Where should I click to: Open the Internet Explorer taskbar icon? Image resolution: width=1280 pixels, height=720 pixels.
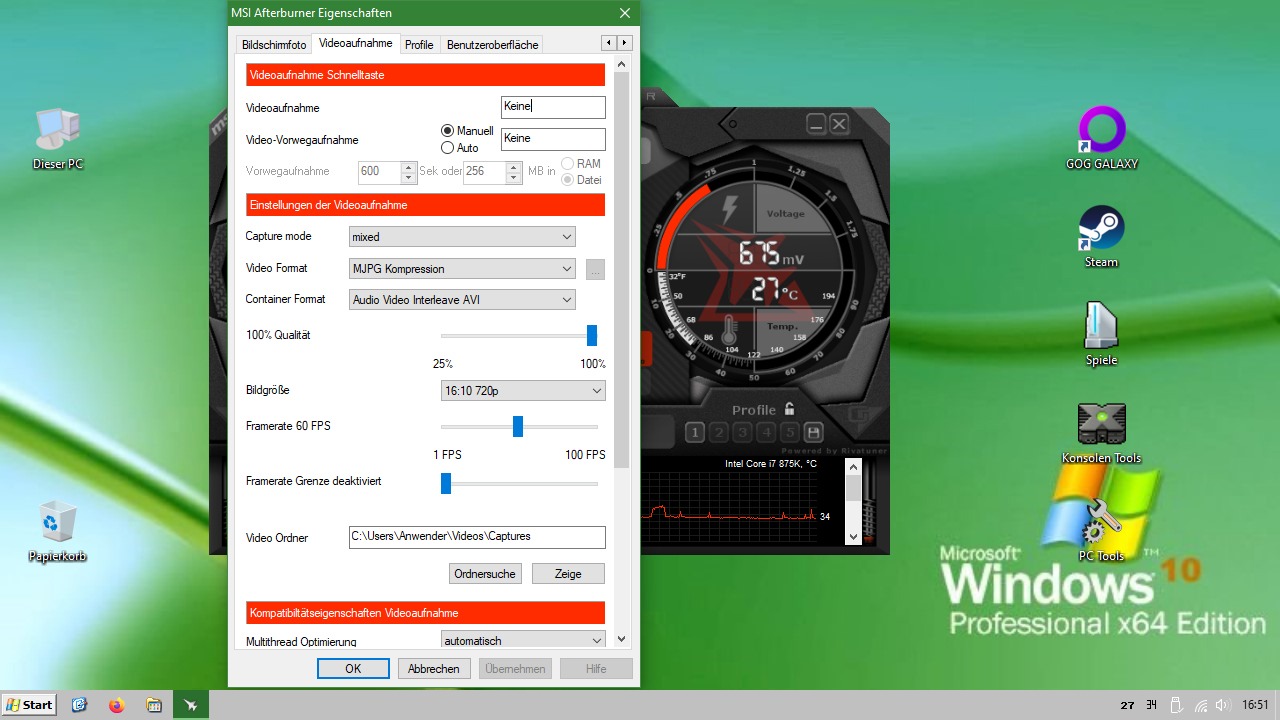[x=80, y=705]
